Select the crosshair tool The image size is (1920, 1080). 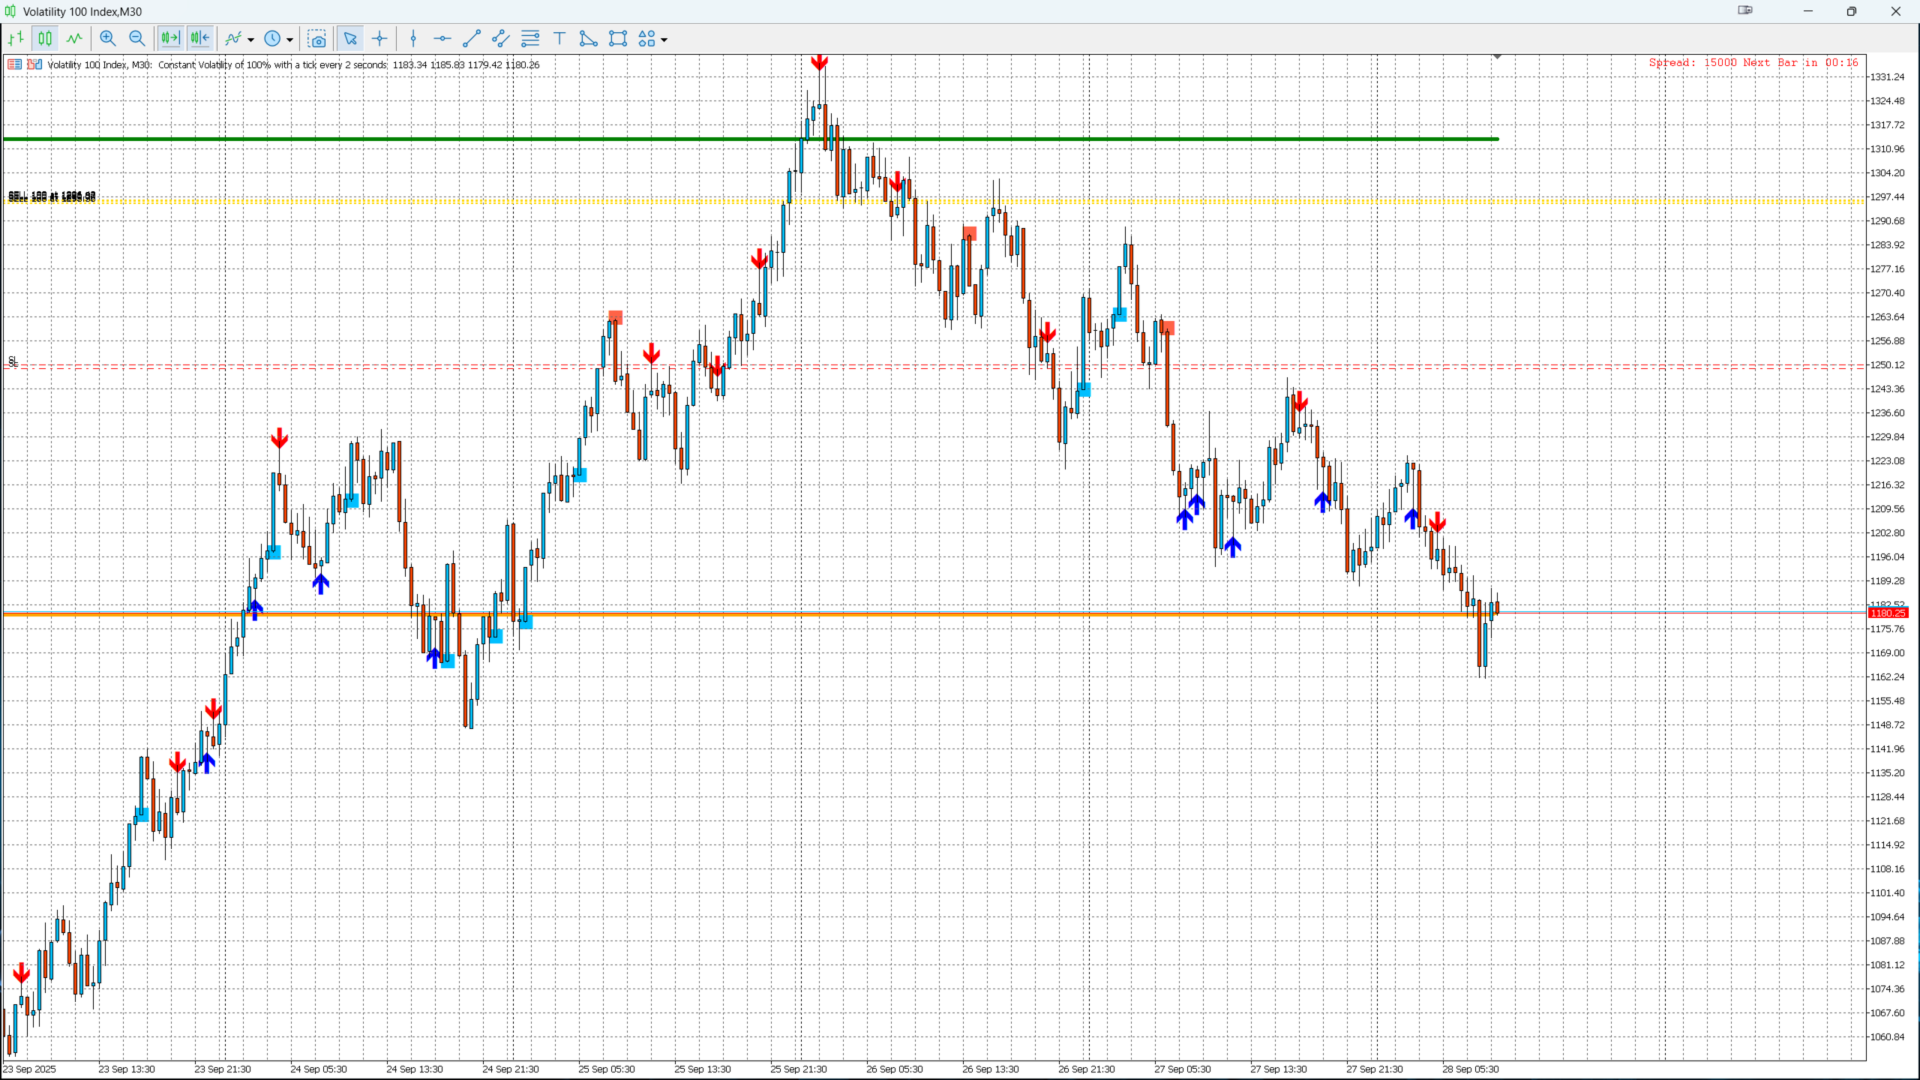(x=380, y=39)
